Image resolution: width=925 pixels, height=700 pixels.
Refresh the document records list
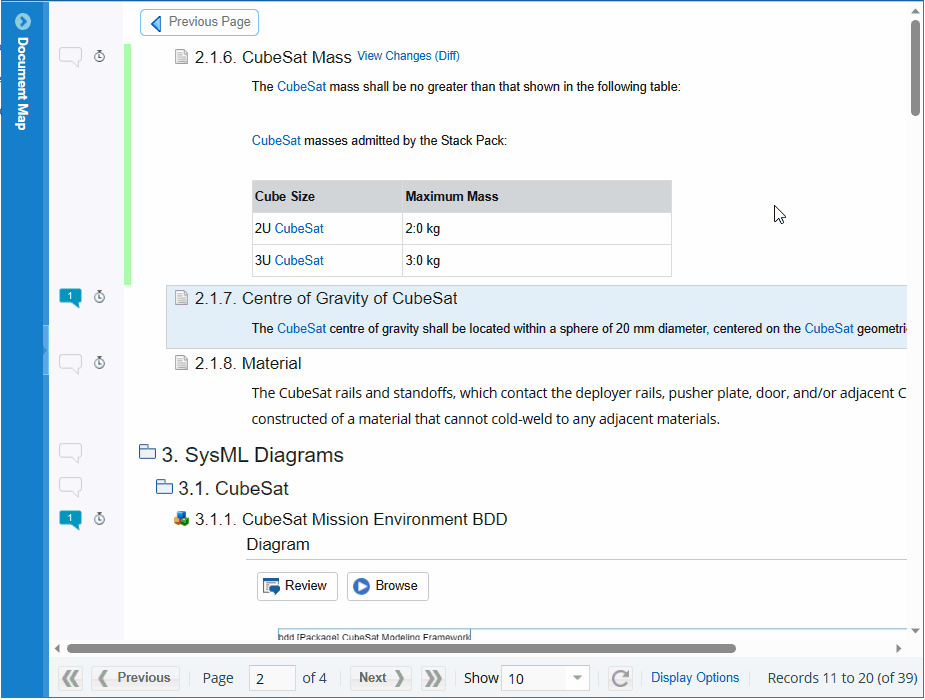(x=620, y=678)
